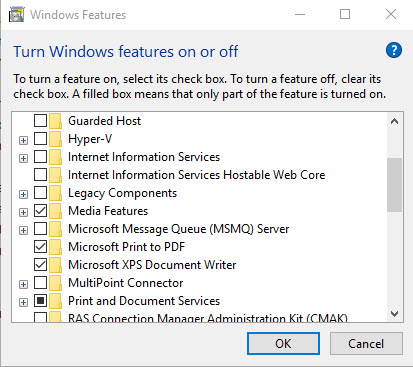Click the IIS Hostable Web Core folder icon
413x367 pixels.
pyautogui.click(x=55, y=175)
